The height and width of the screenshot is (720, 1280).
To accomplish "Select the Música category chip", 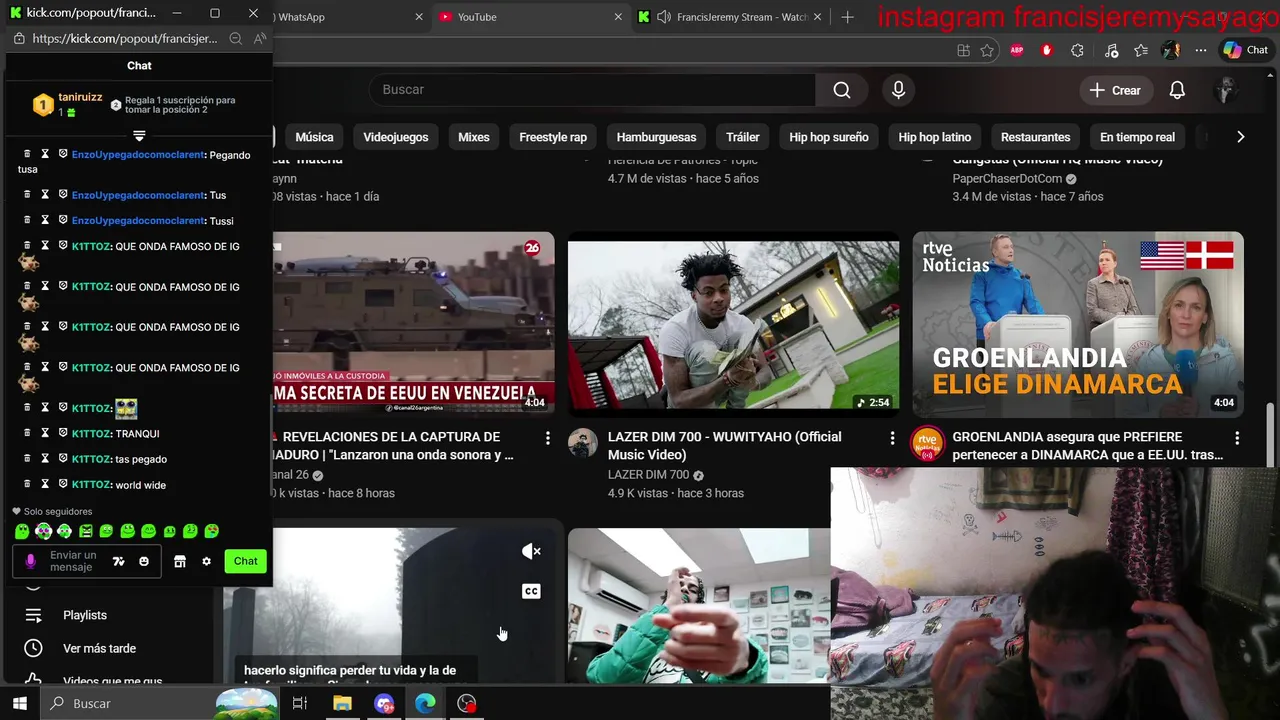I will pyautogui.click(x=314, y=137).
